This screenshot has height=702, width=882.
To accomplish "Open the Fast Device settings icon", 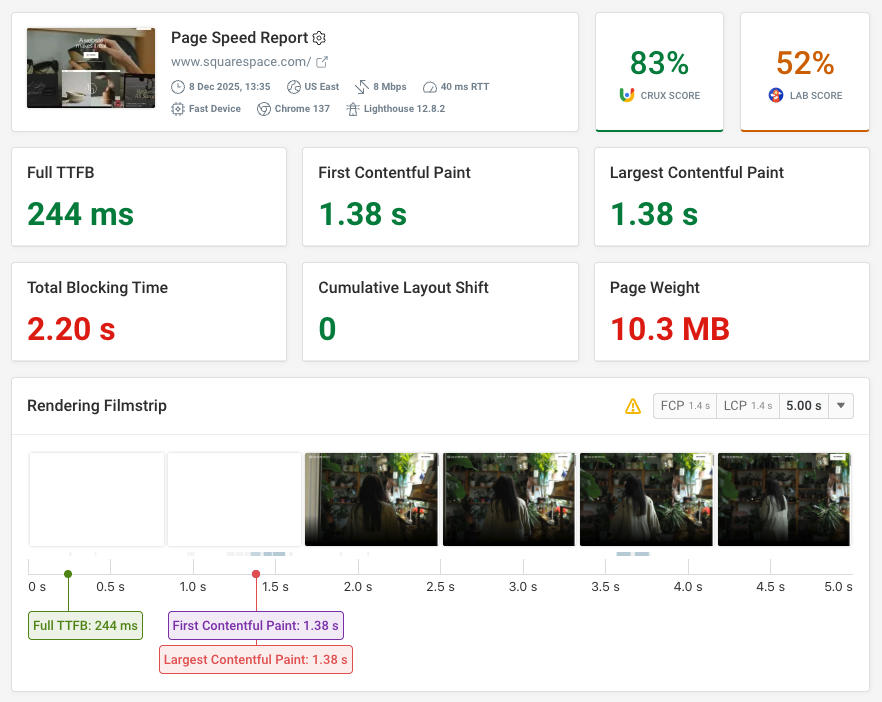I will 177,108.
